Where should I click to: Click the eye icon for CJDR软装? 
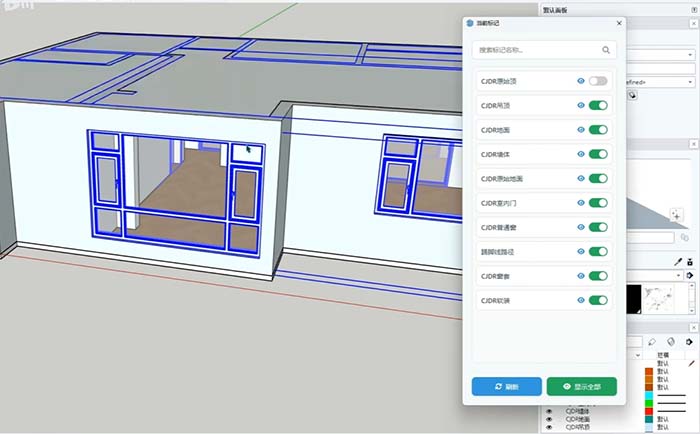581,300
